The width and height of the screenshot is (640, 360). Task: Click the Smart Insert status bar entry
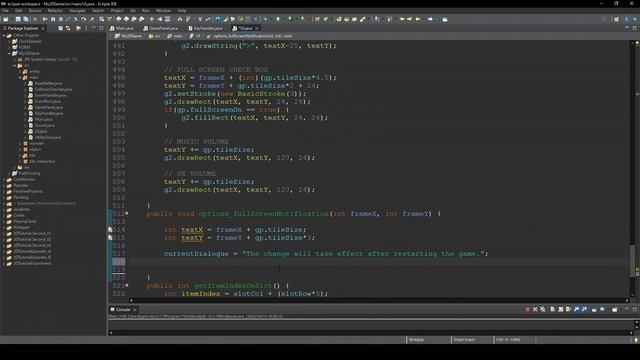472,340
